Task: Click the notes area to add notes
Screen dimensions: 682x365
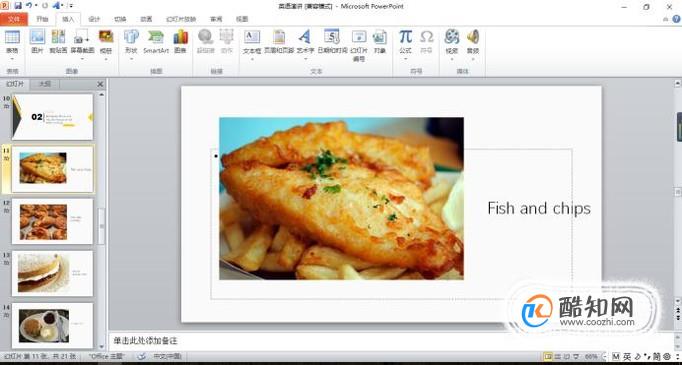Action: click(x=391, y=341)
